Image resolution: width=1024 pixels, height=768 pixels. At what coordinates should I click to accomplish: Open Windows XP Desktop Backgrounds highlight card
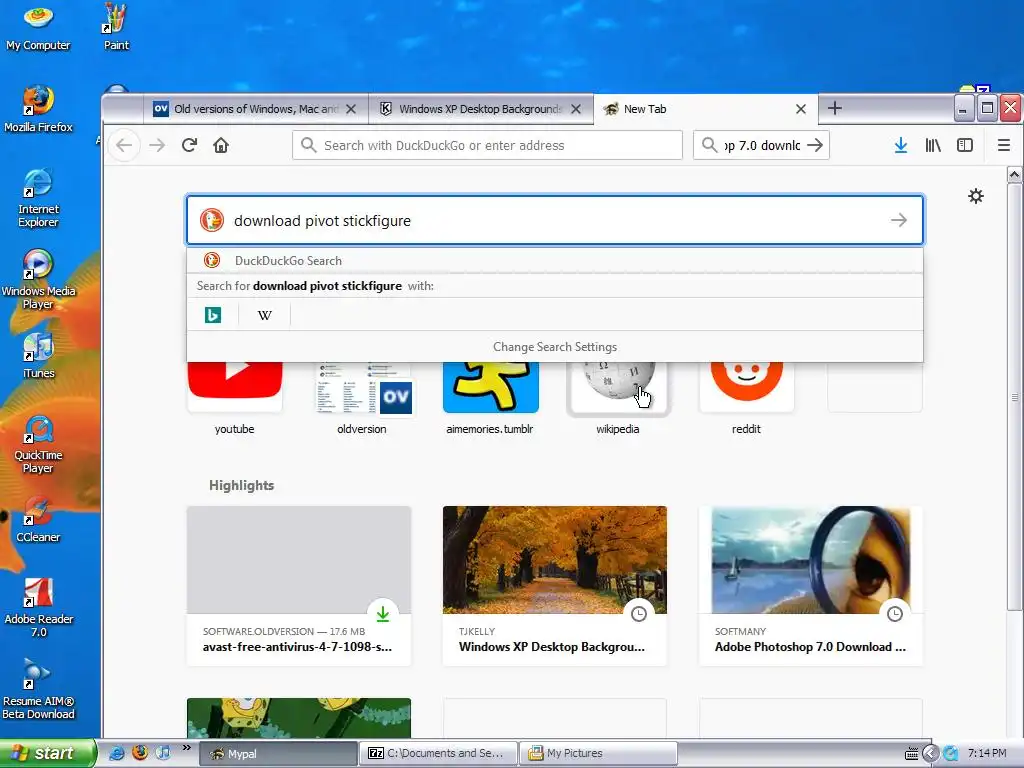(x=554, y=586)
